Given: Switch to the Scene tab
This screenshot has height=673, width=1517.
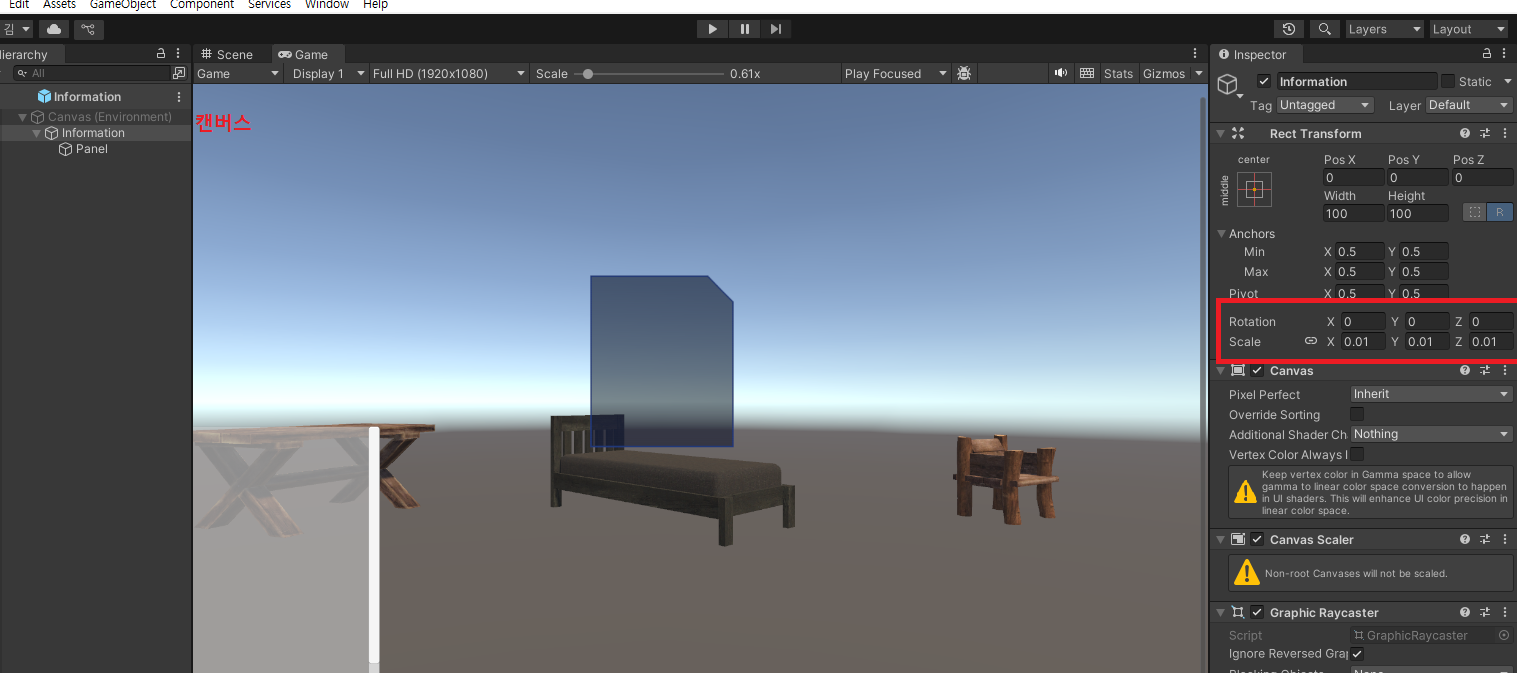Looking at the screenshot, I should coord(227,54).
